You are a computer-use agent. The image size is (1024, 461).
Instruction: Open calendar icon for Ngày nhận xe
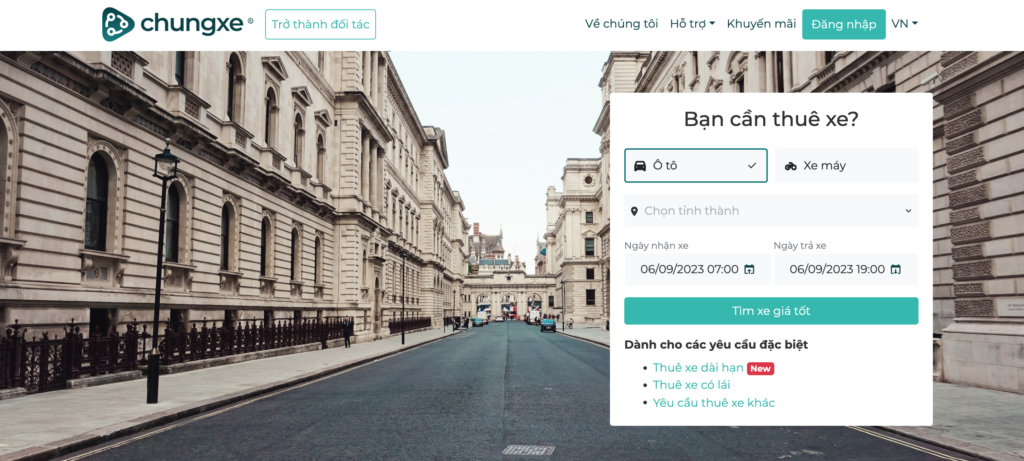point(749,269)
